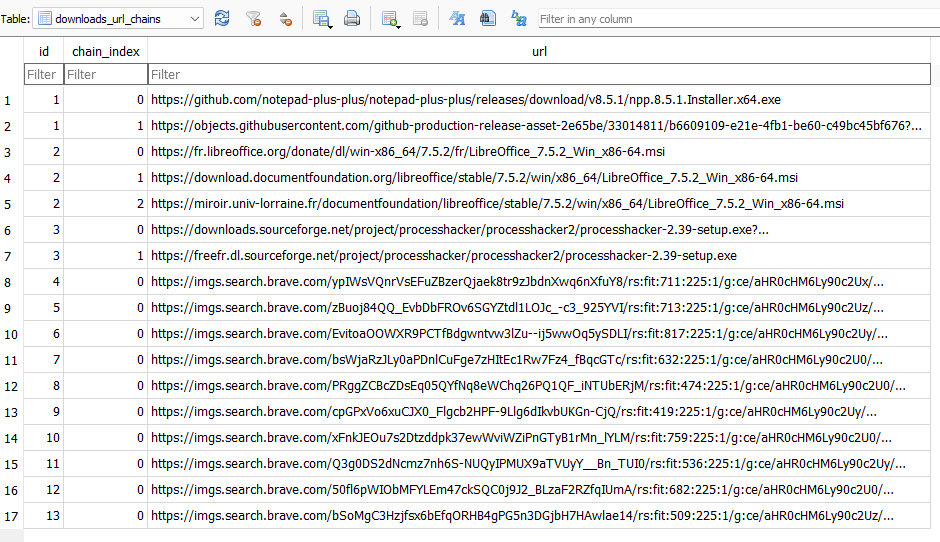Select chain_index cell in row 7
This screenshot has width=940, height=542.
pos(106,255)
